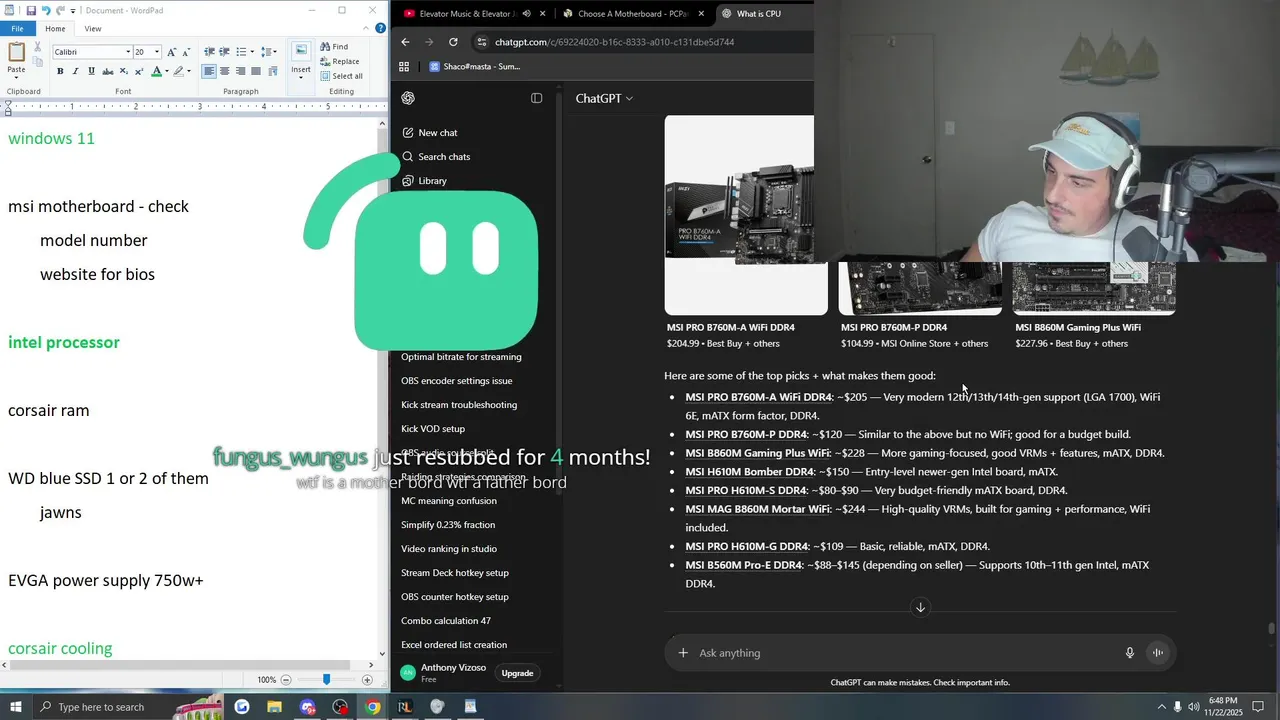Open highlight color dropdown arrow

coord(190,71)
